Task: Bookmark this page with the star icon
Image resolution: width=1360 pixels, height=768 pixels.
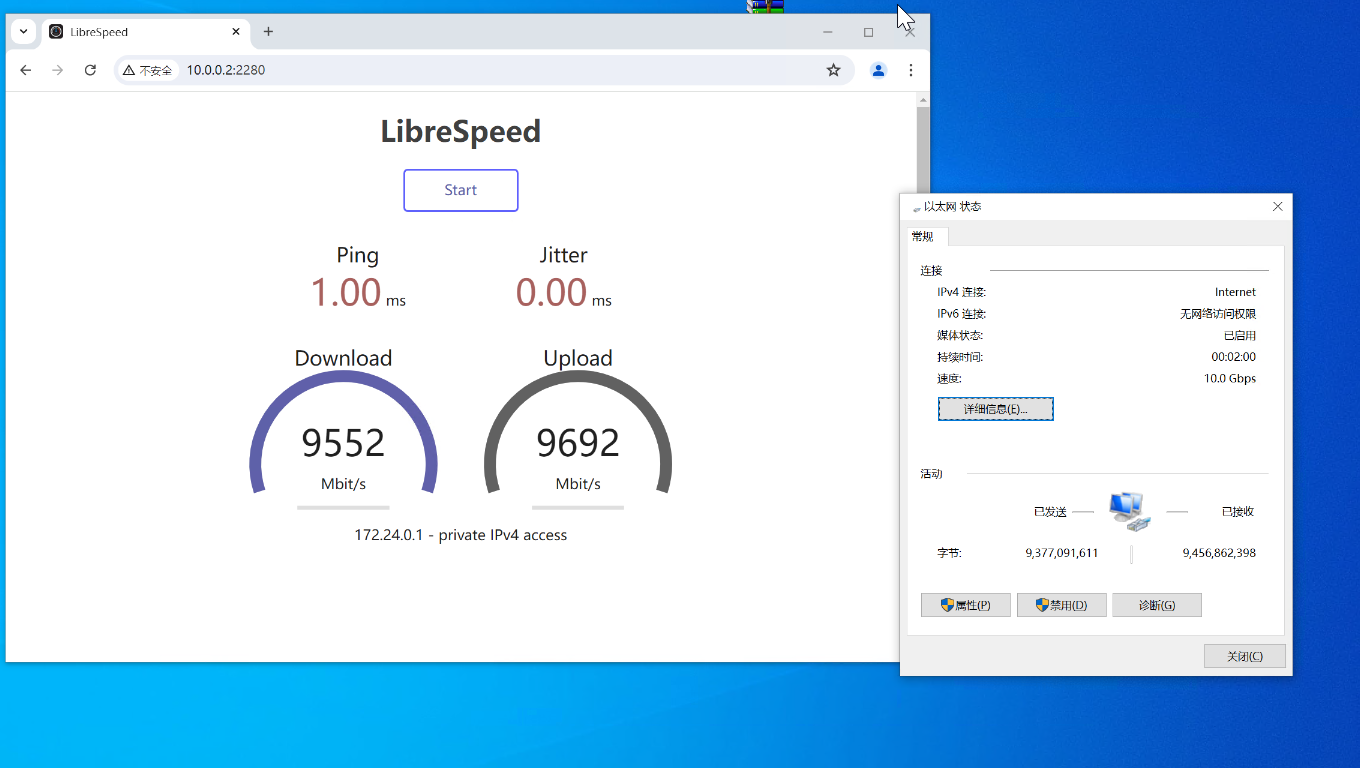Action: point(833,70)
